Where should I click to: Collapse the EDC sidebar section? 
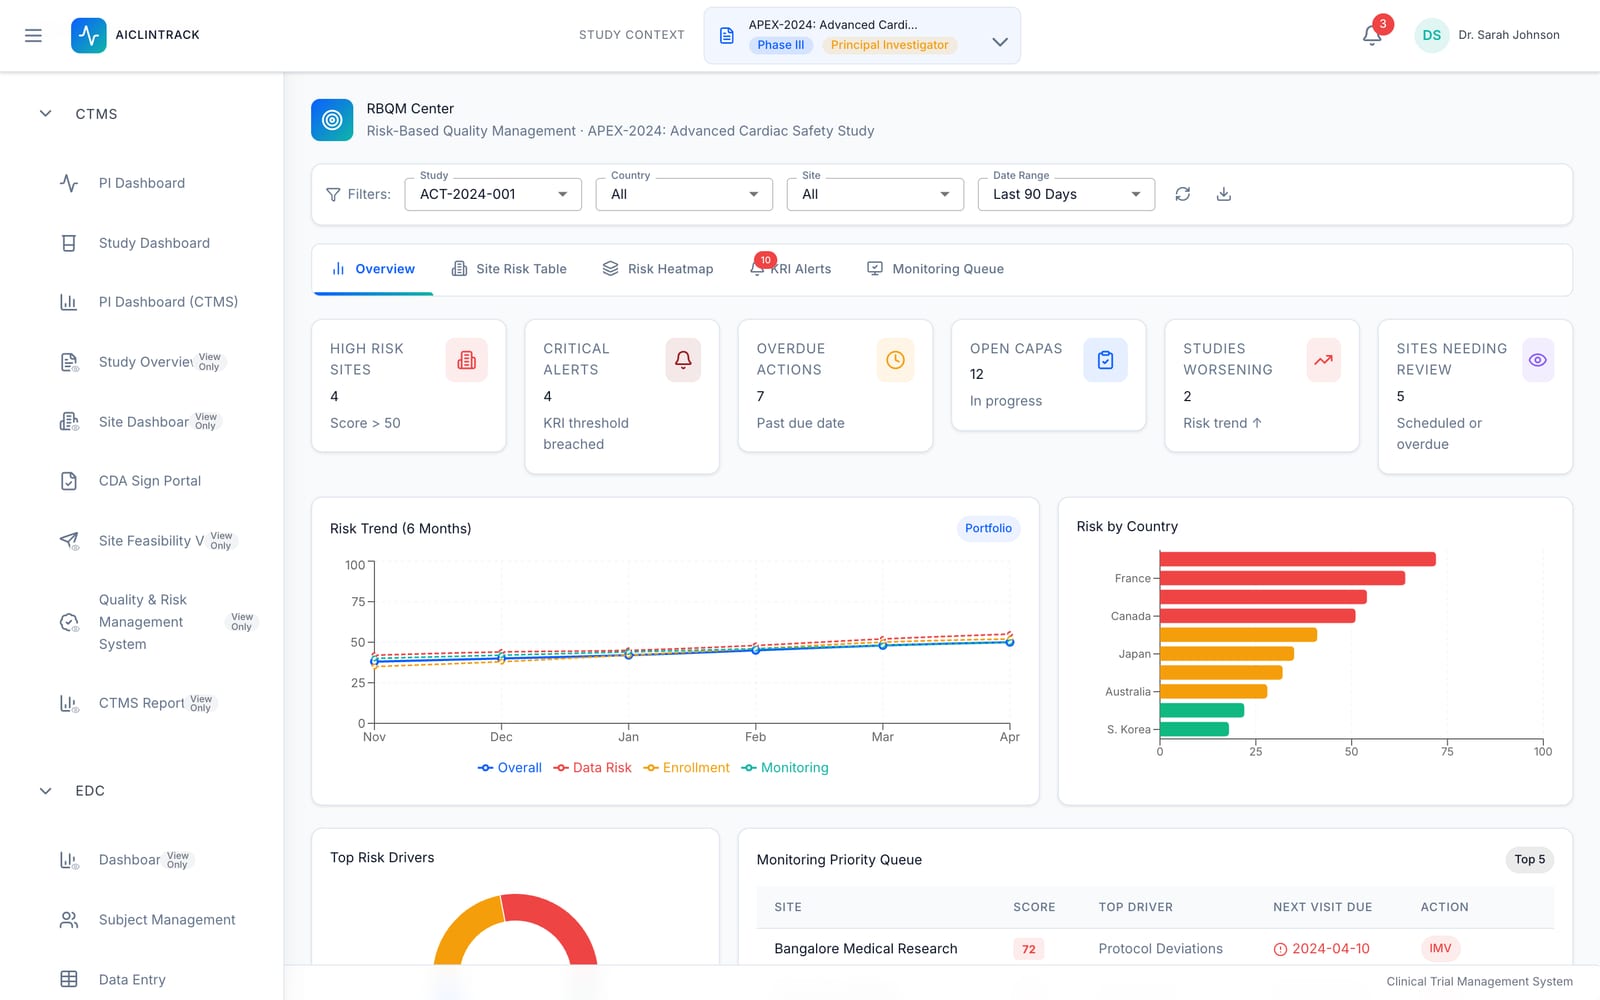coord(45,791)
